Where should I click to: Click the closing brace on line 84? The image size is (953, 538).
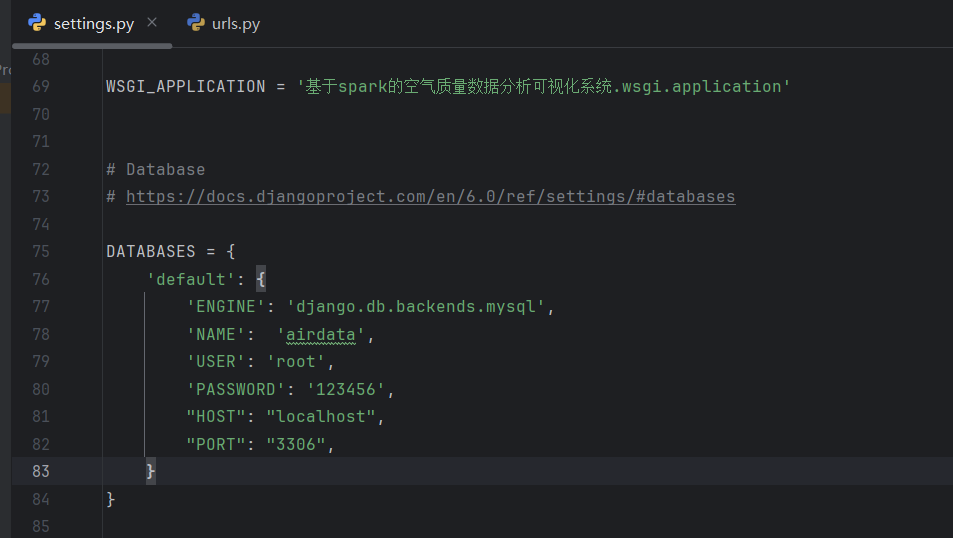[x=111, y=499]
